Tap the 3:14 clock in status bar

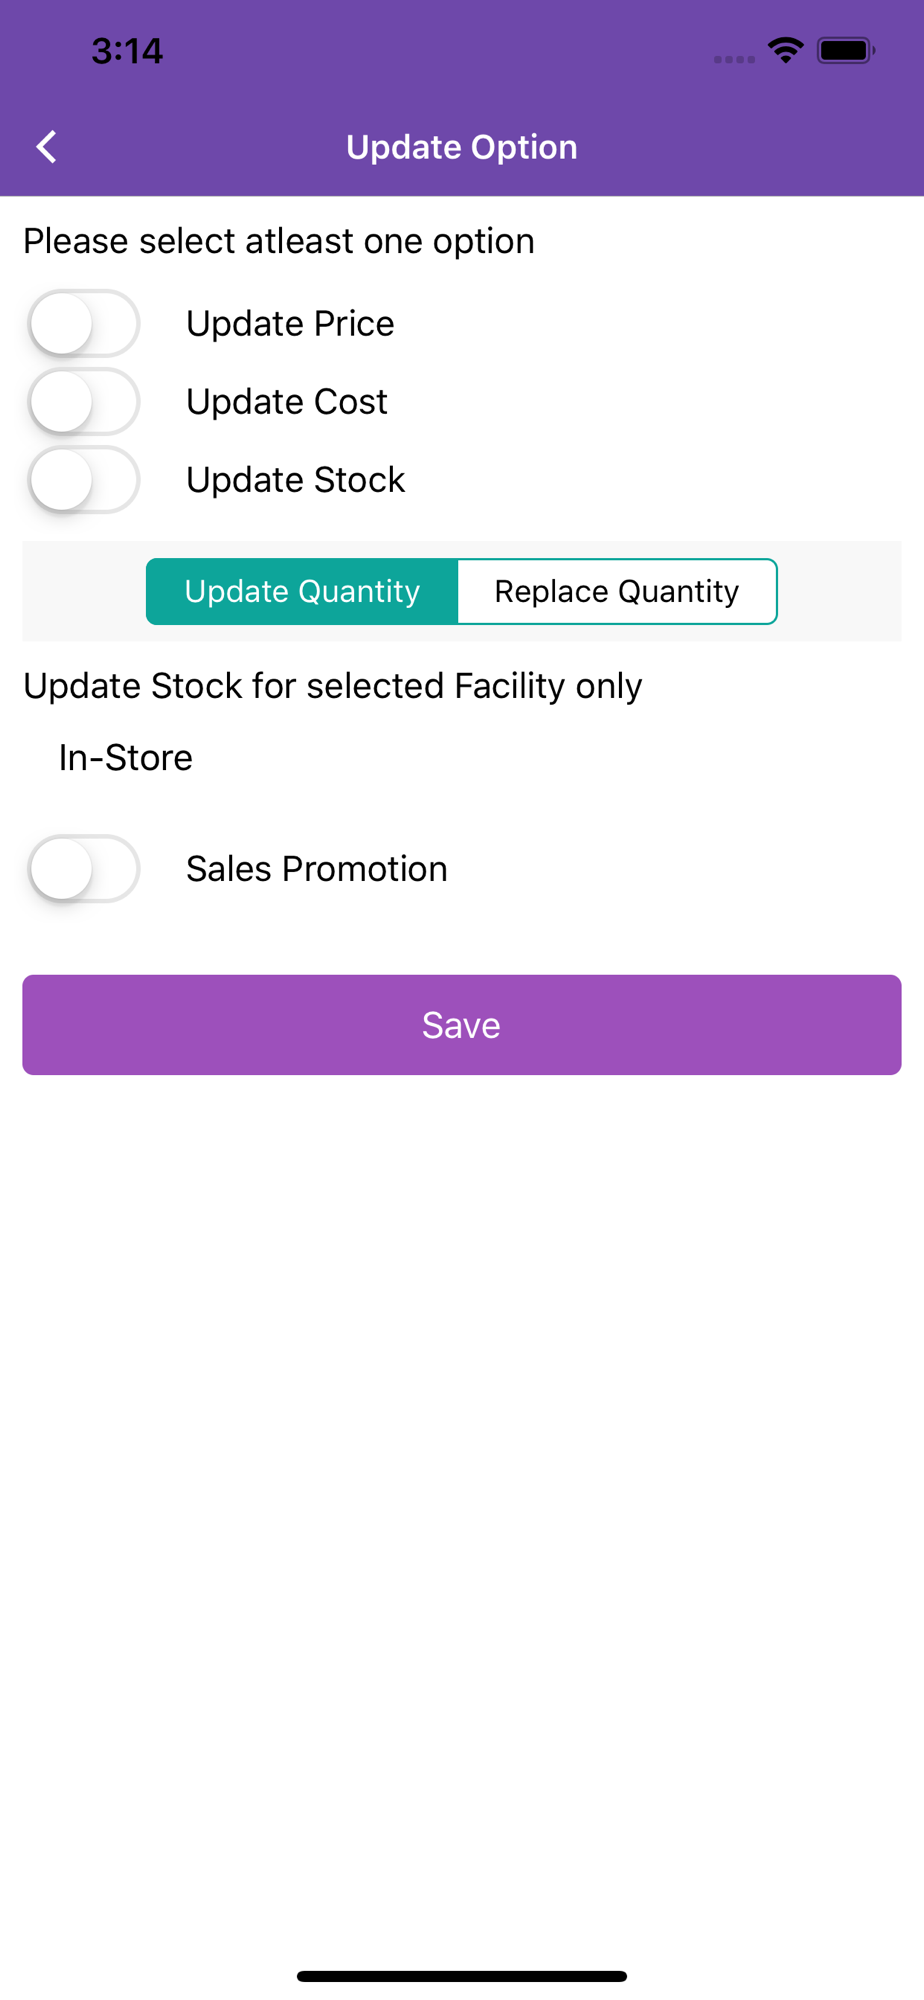pyautogui.click(x=127, y=51)
